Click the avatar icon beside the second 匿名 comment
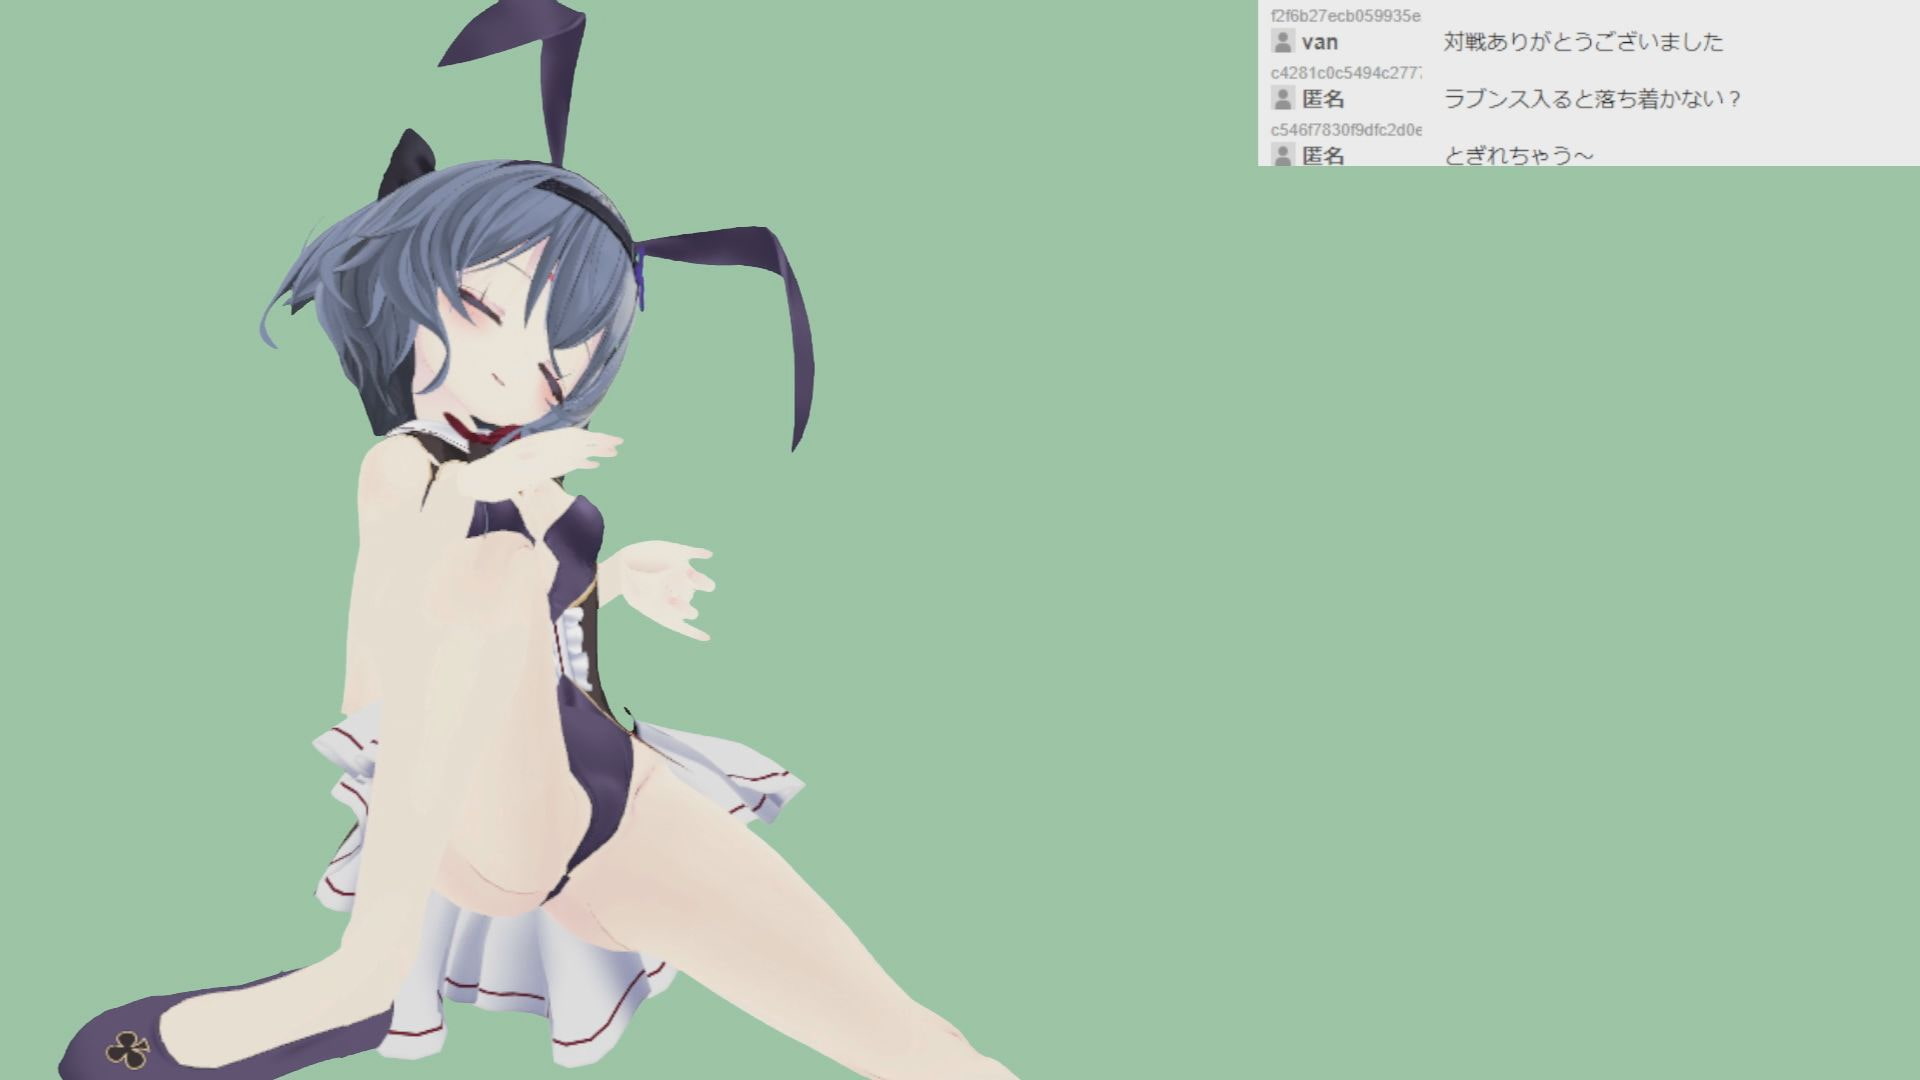The width and height of the screenshot is (1920, 1080). 1282,98
